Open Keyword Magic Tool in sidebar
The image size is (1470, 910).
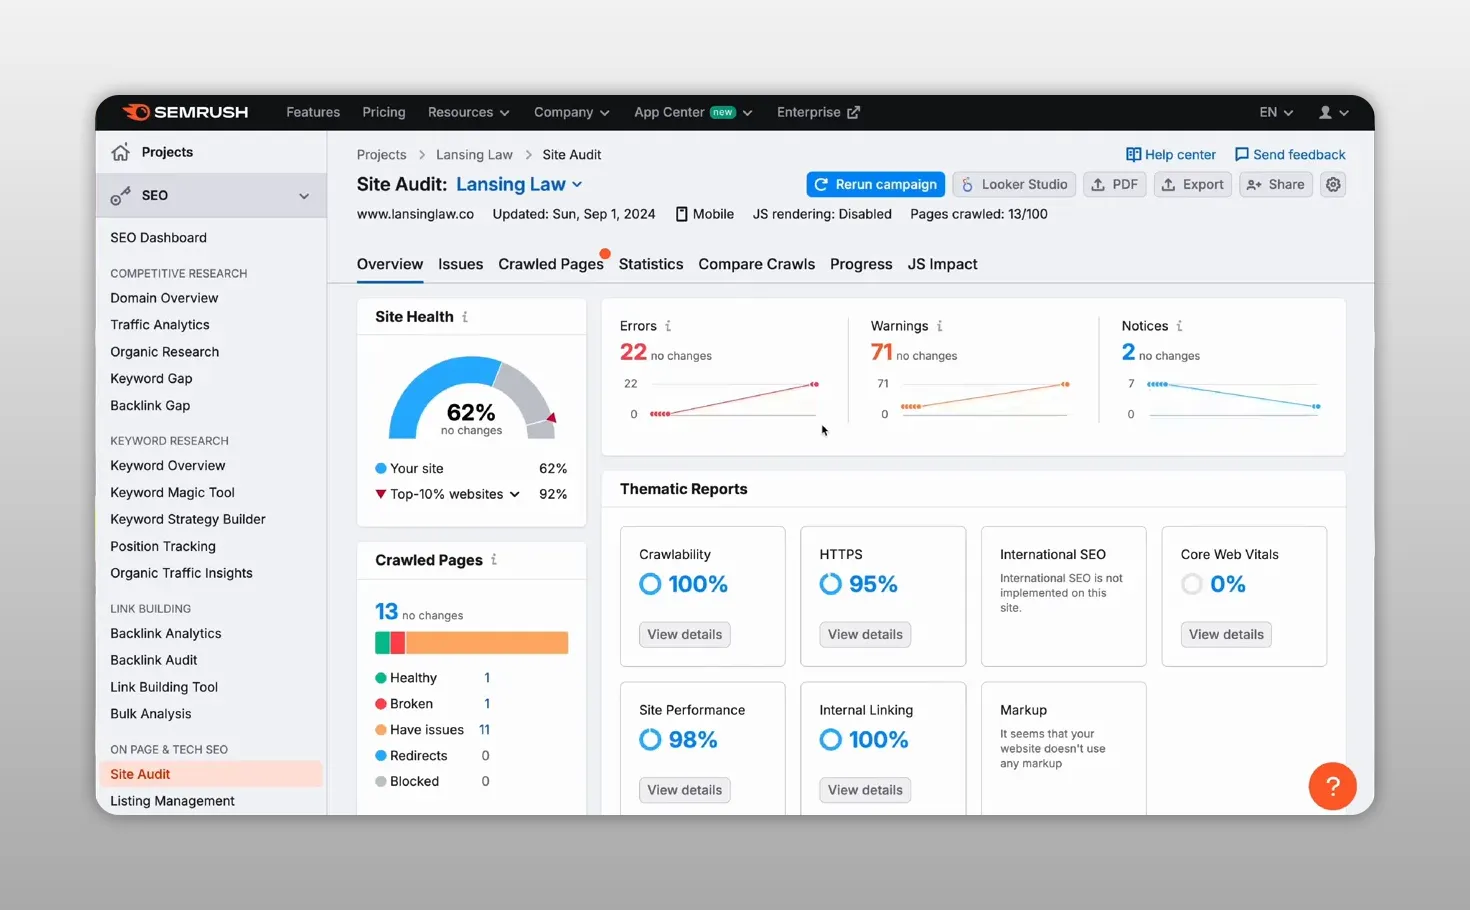(172, 493)
